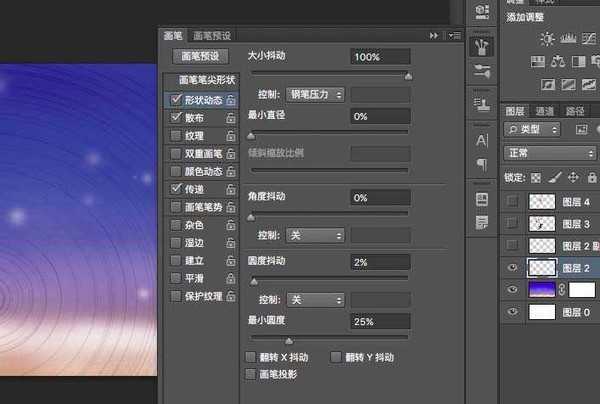This screenshot has width=600, height=404.
Task: Enable 颜色动态 checkbox
Action: [176, 171]
